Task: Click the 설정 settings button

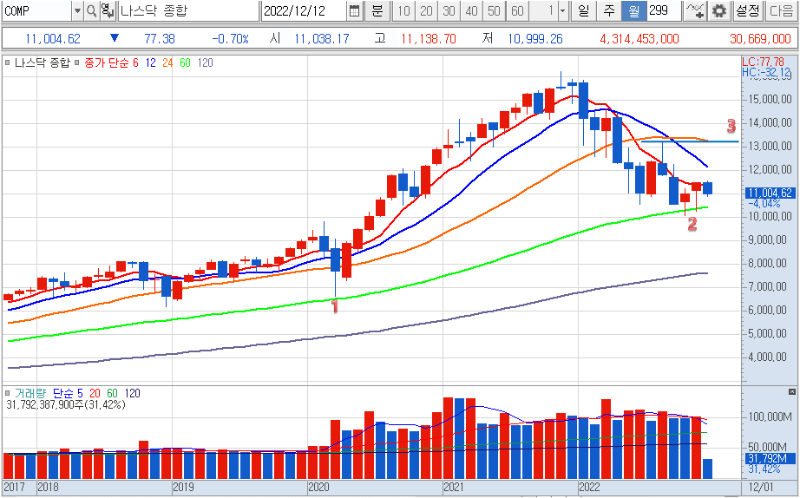Action: coord(748,11)
